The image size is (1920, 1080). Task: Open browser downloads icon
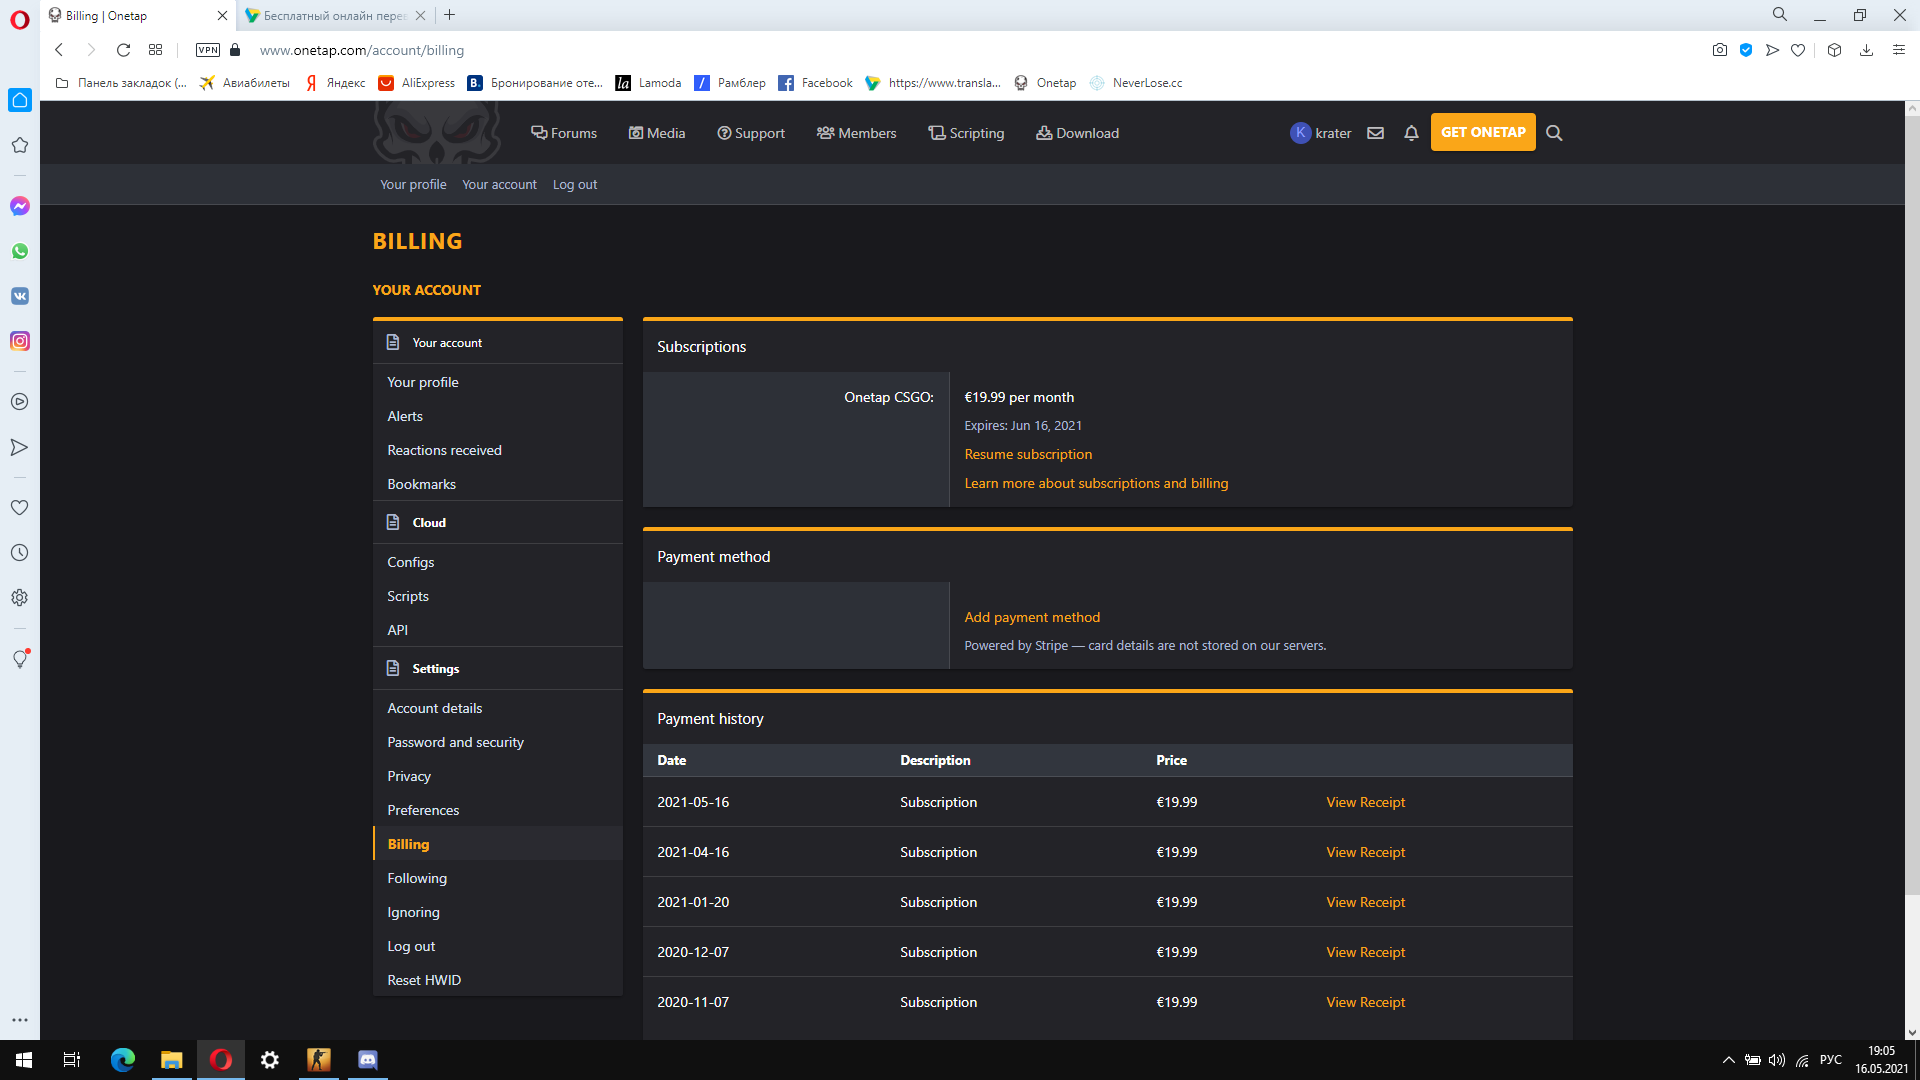(x=1866, y=50)
